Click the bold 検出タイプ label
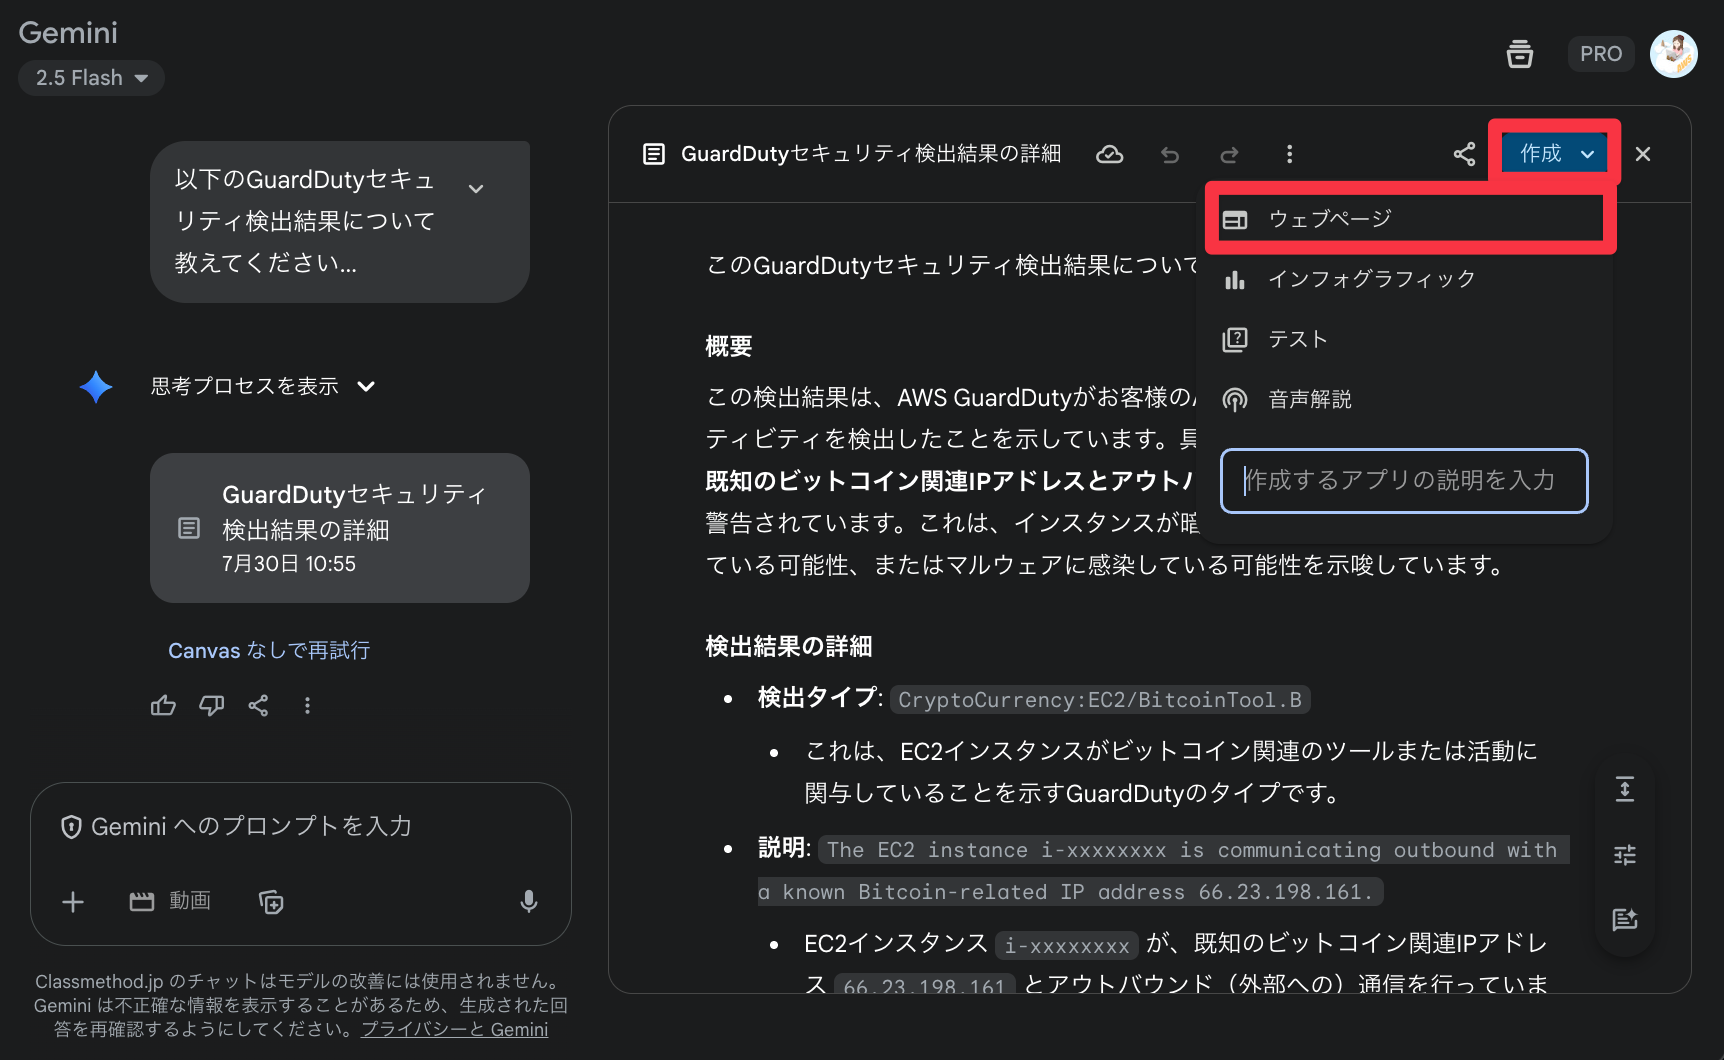Viewport: 1724px width, 1060px height. [x=817, y=698]
